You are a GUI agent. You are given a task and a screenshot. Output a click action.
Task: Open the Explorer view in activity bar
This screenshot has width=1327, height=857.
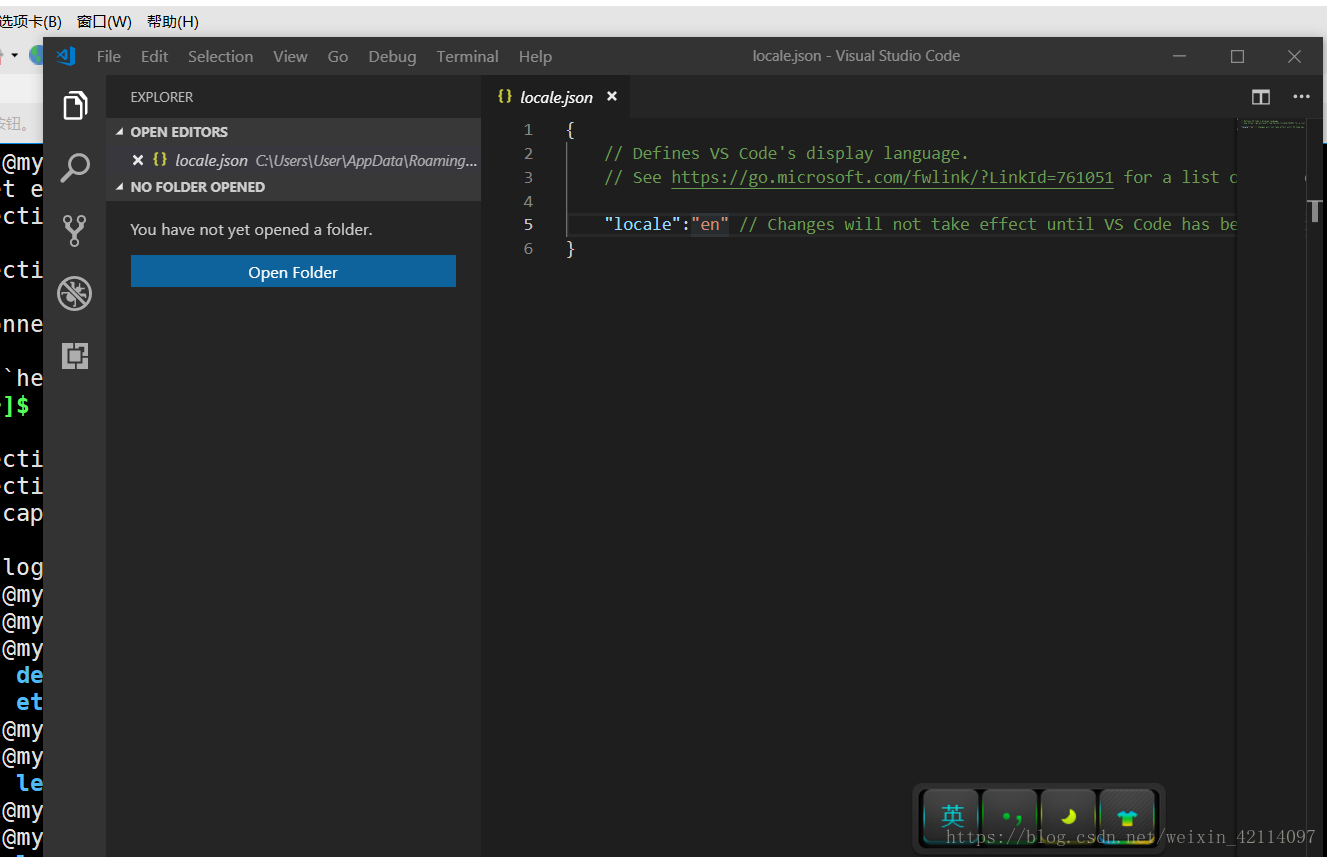pos(75,105)
